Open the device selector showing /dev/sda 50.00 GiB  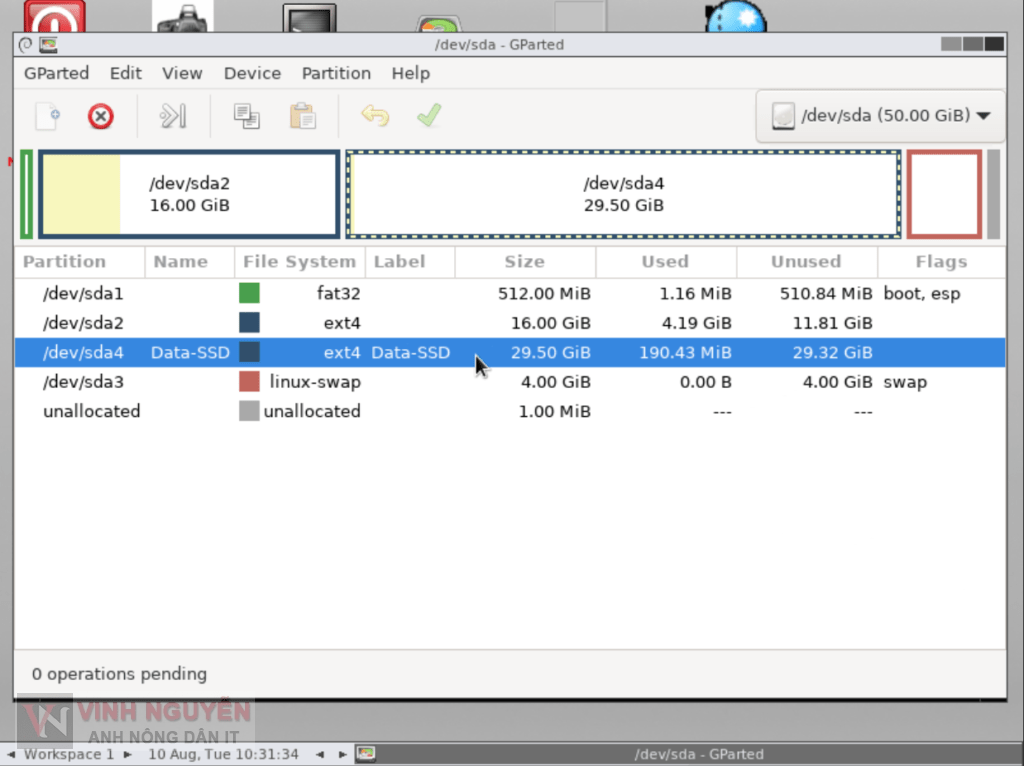pos(879,115)
